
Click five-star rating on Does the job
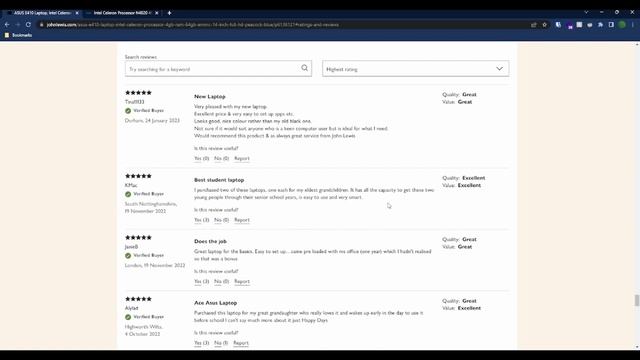(x=138, y=238)
